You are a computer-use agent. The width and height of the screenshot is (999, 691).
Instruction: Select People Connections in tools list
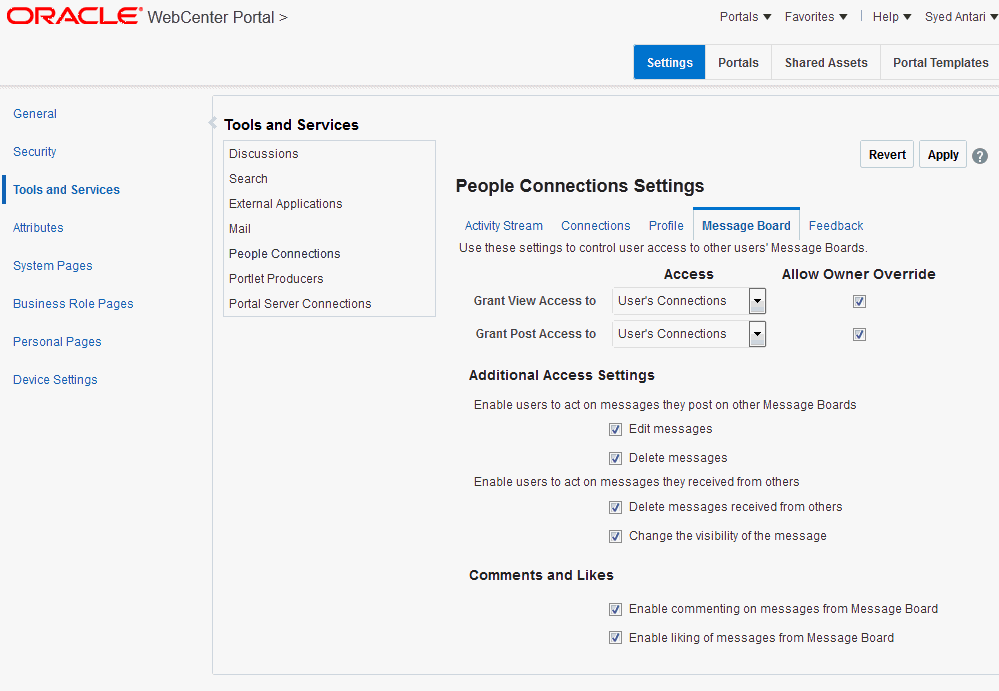click(x=329, y=253)
